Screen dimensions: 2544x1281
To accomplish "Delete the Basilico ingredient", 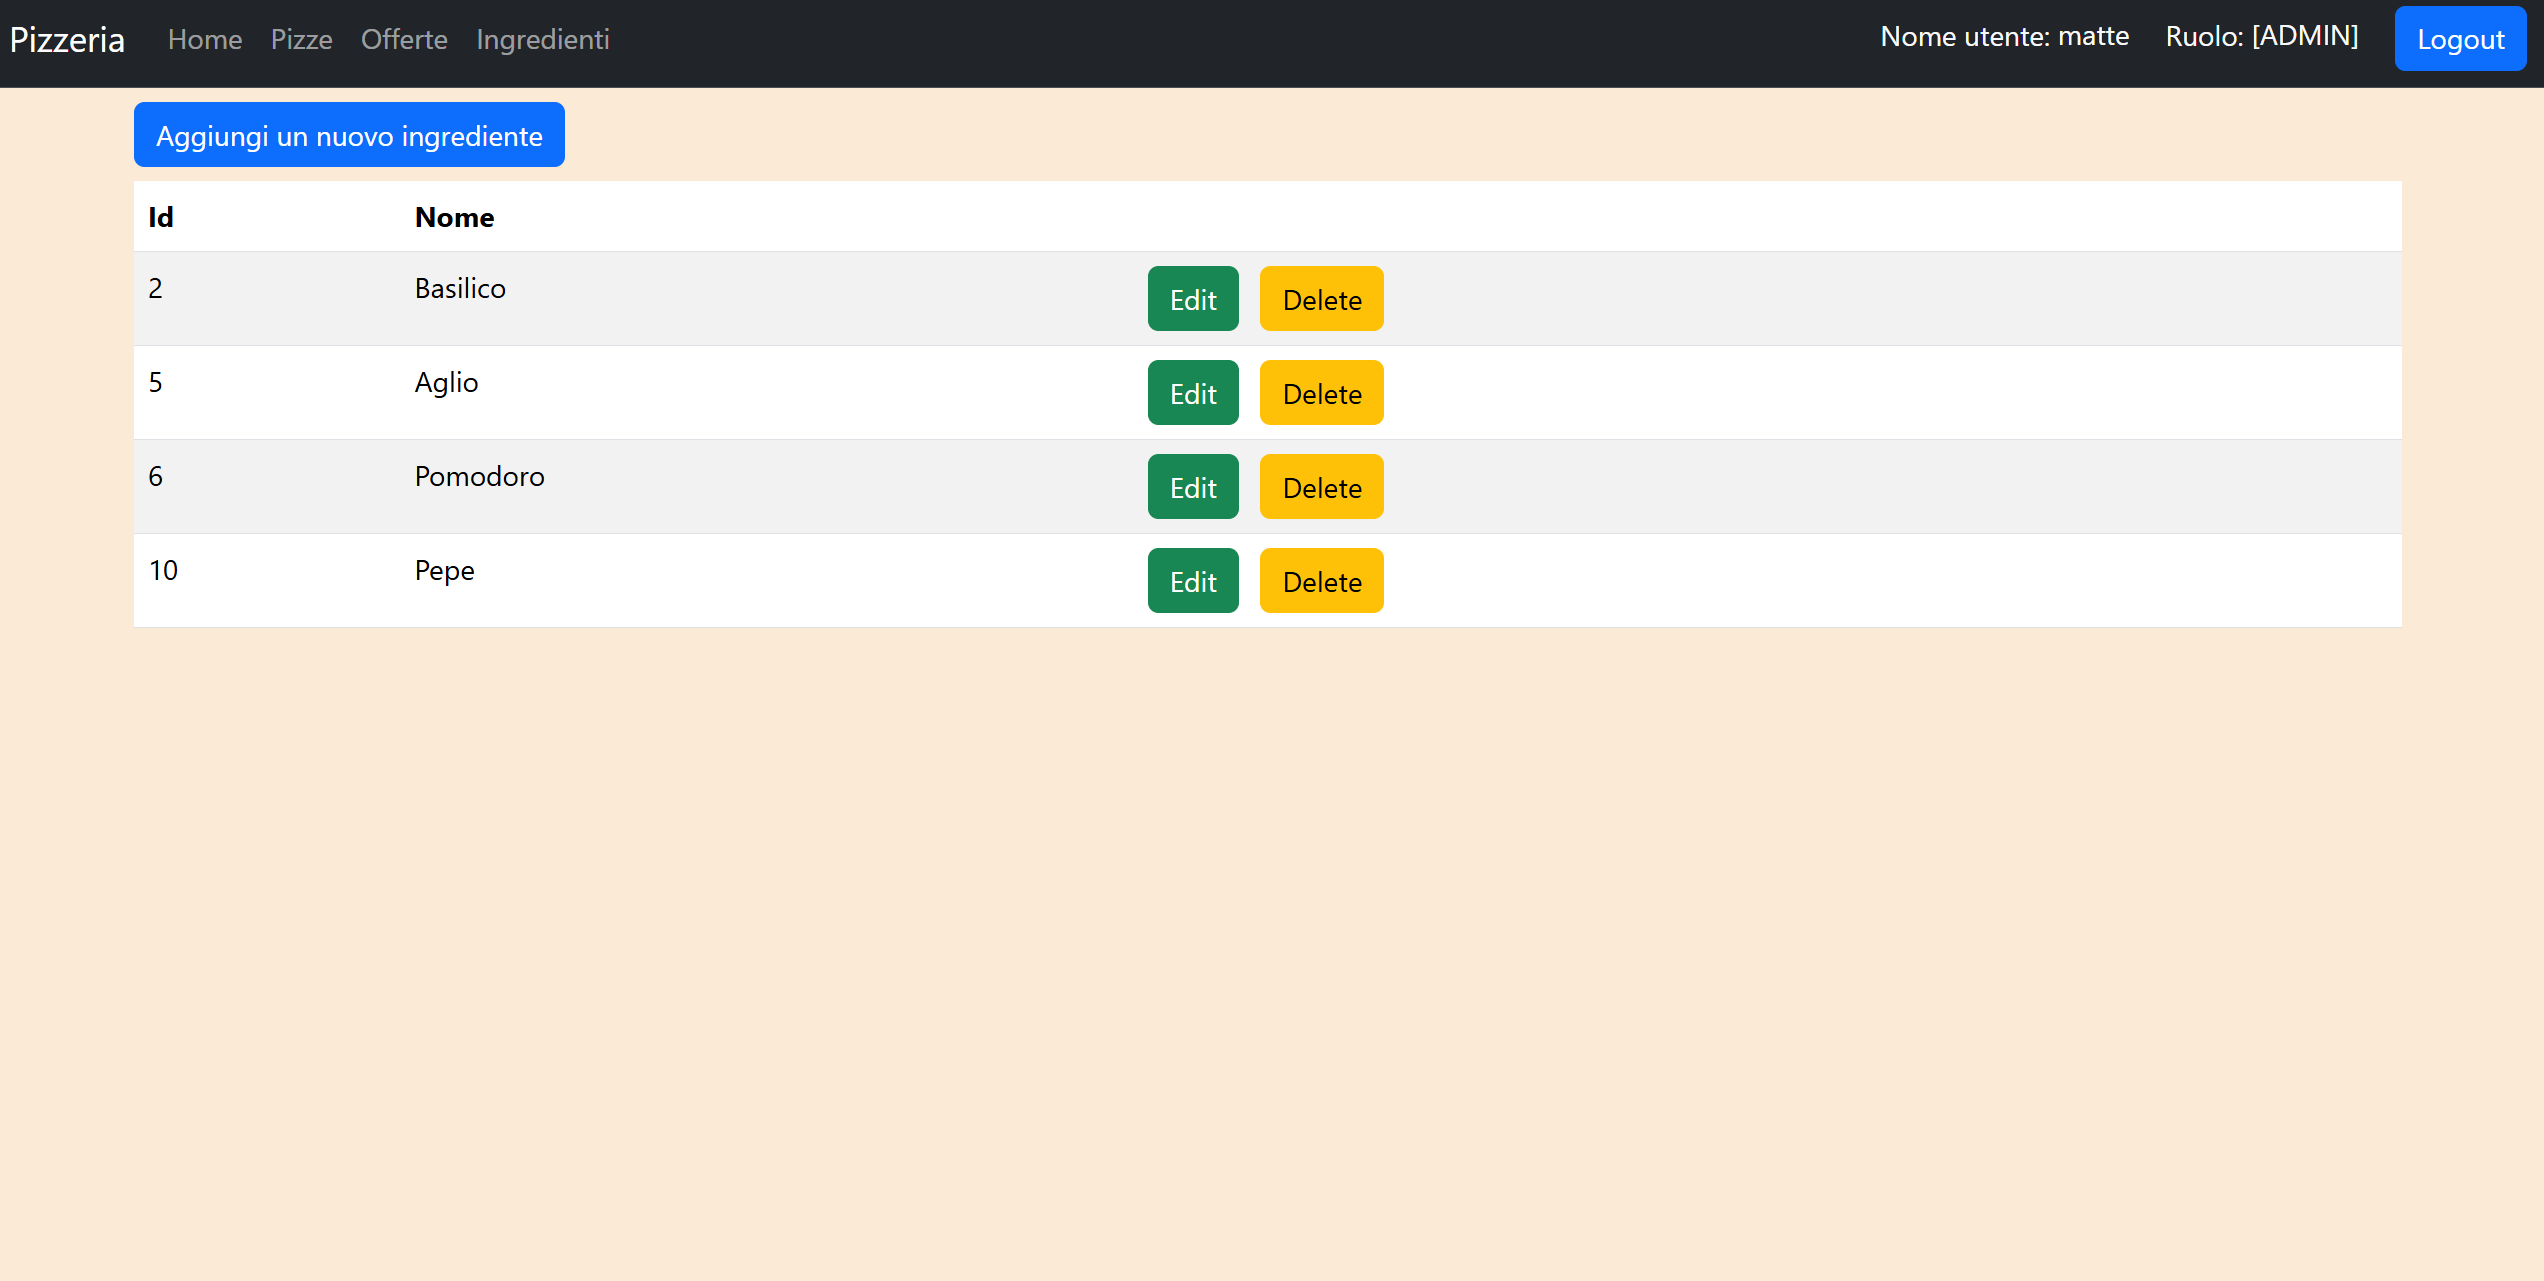I will (1321, 299).
